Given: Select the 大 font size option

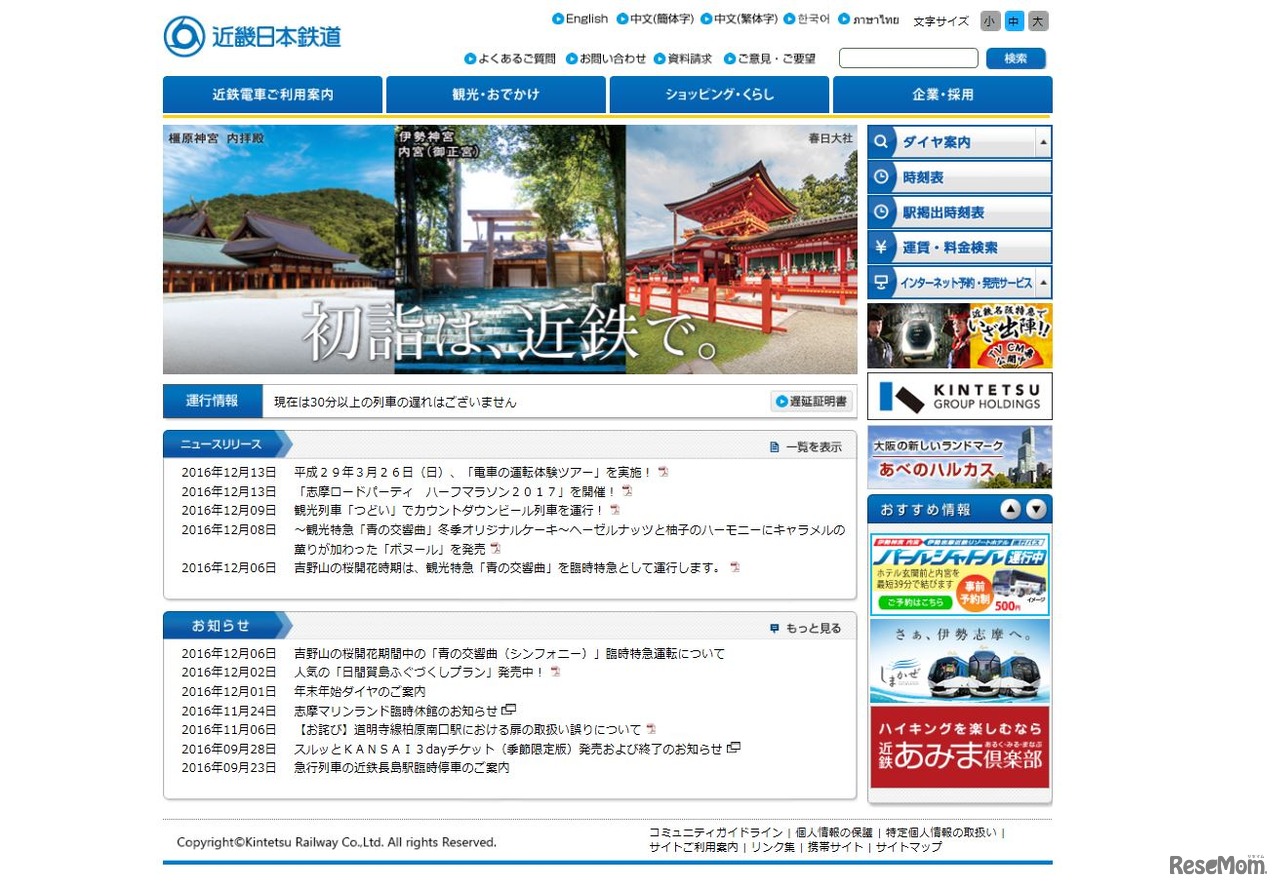Looking at the screenshot, I should tap(1038, 21).
